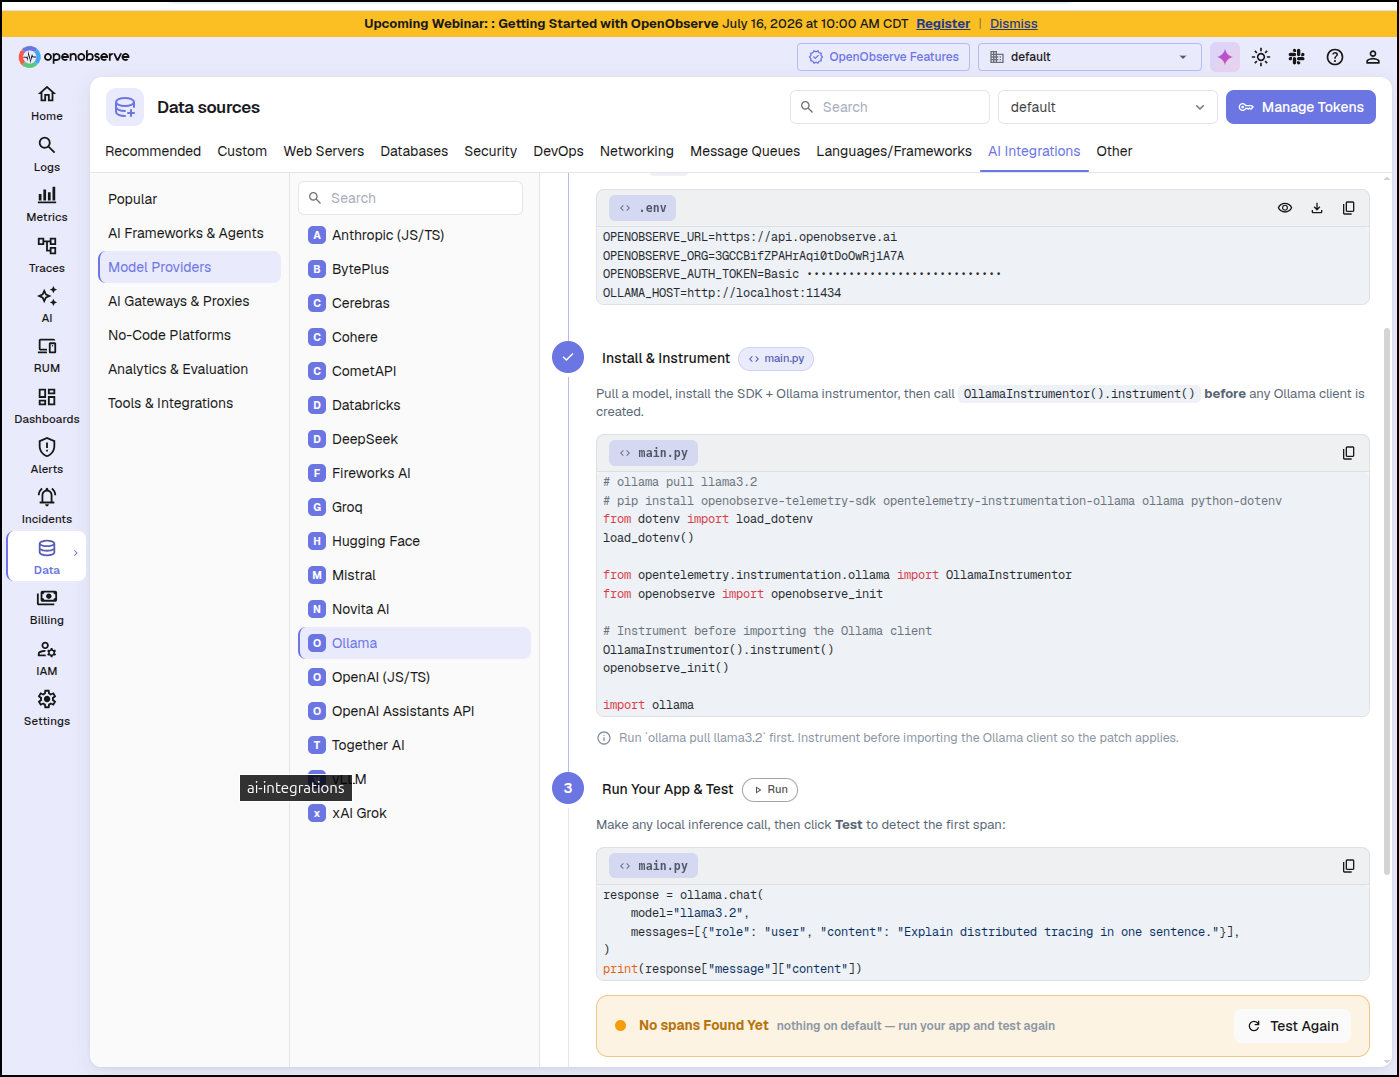Open Settings in the sidebar

point(46,708)
